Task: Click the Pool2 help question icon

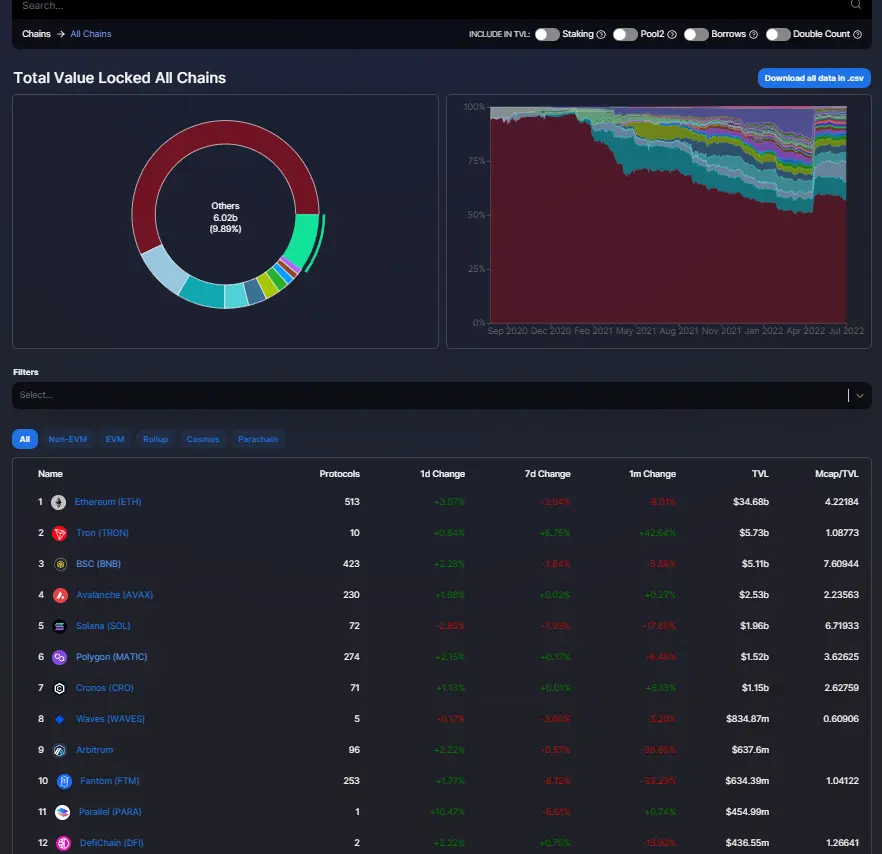Action: [672, 34]
